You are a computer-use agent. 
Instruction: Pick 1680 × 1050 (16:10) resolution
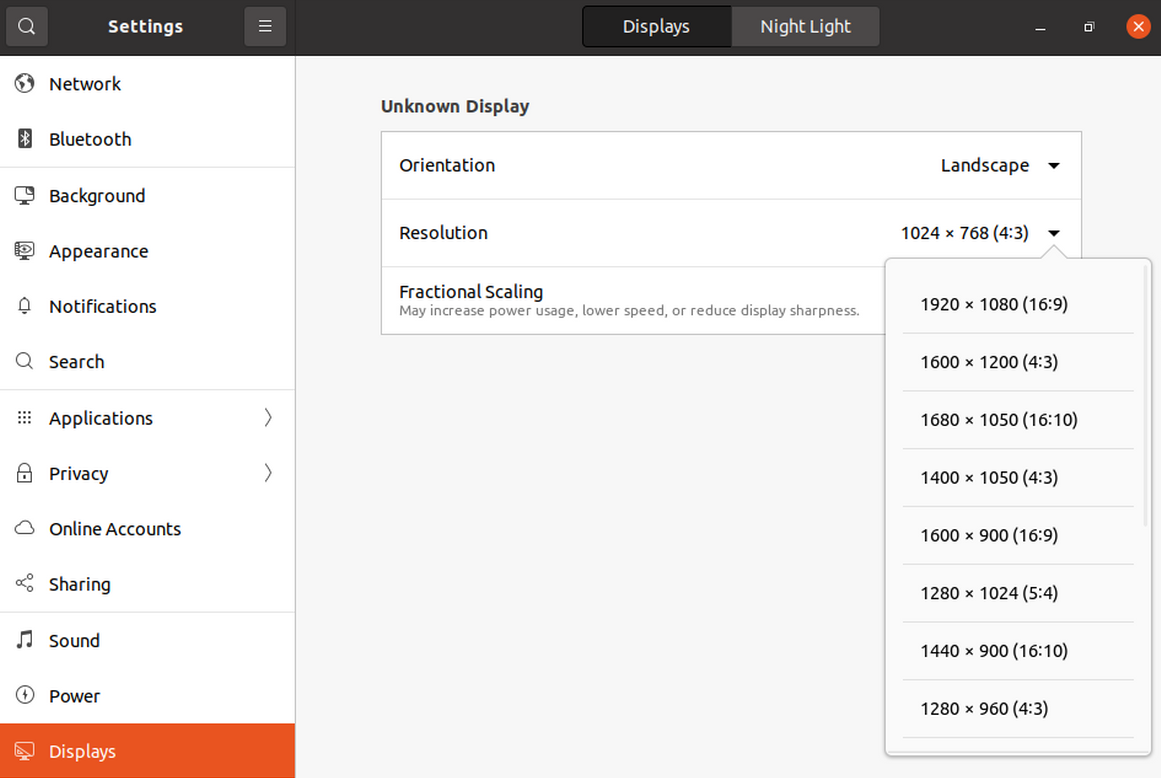[999, 420]
